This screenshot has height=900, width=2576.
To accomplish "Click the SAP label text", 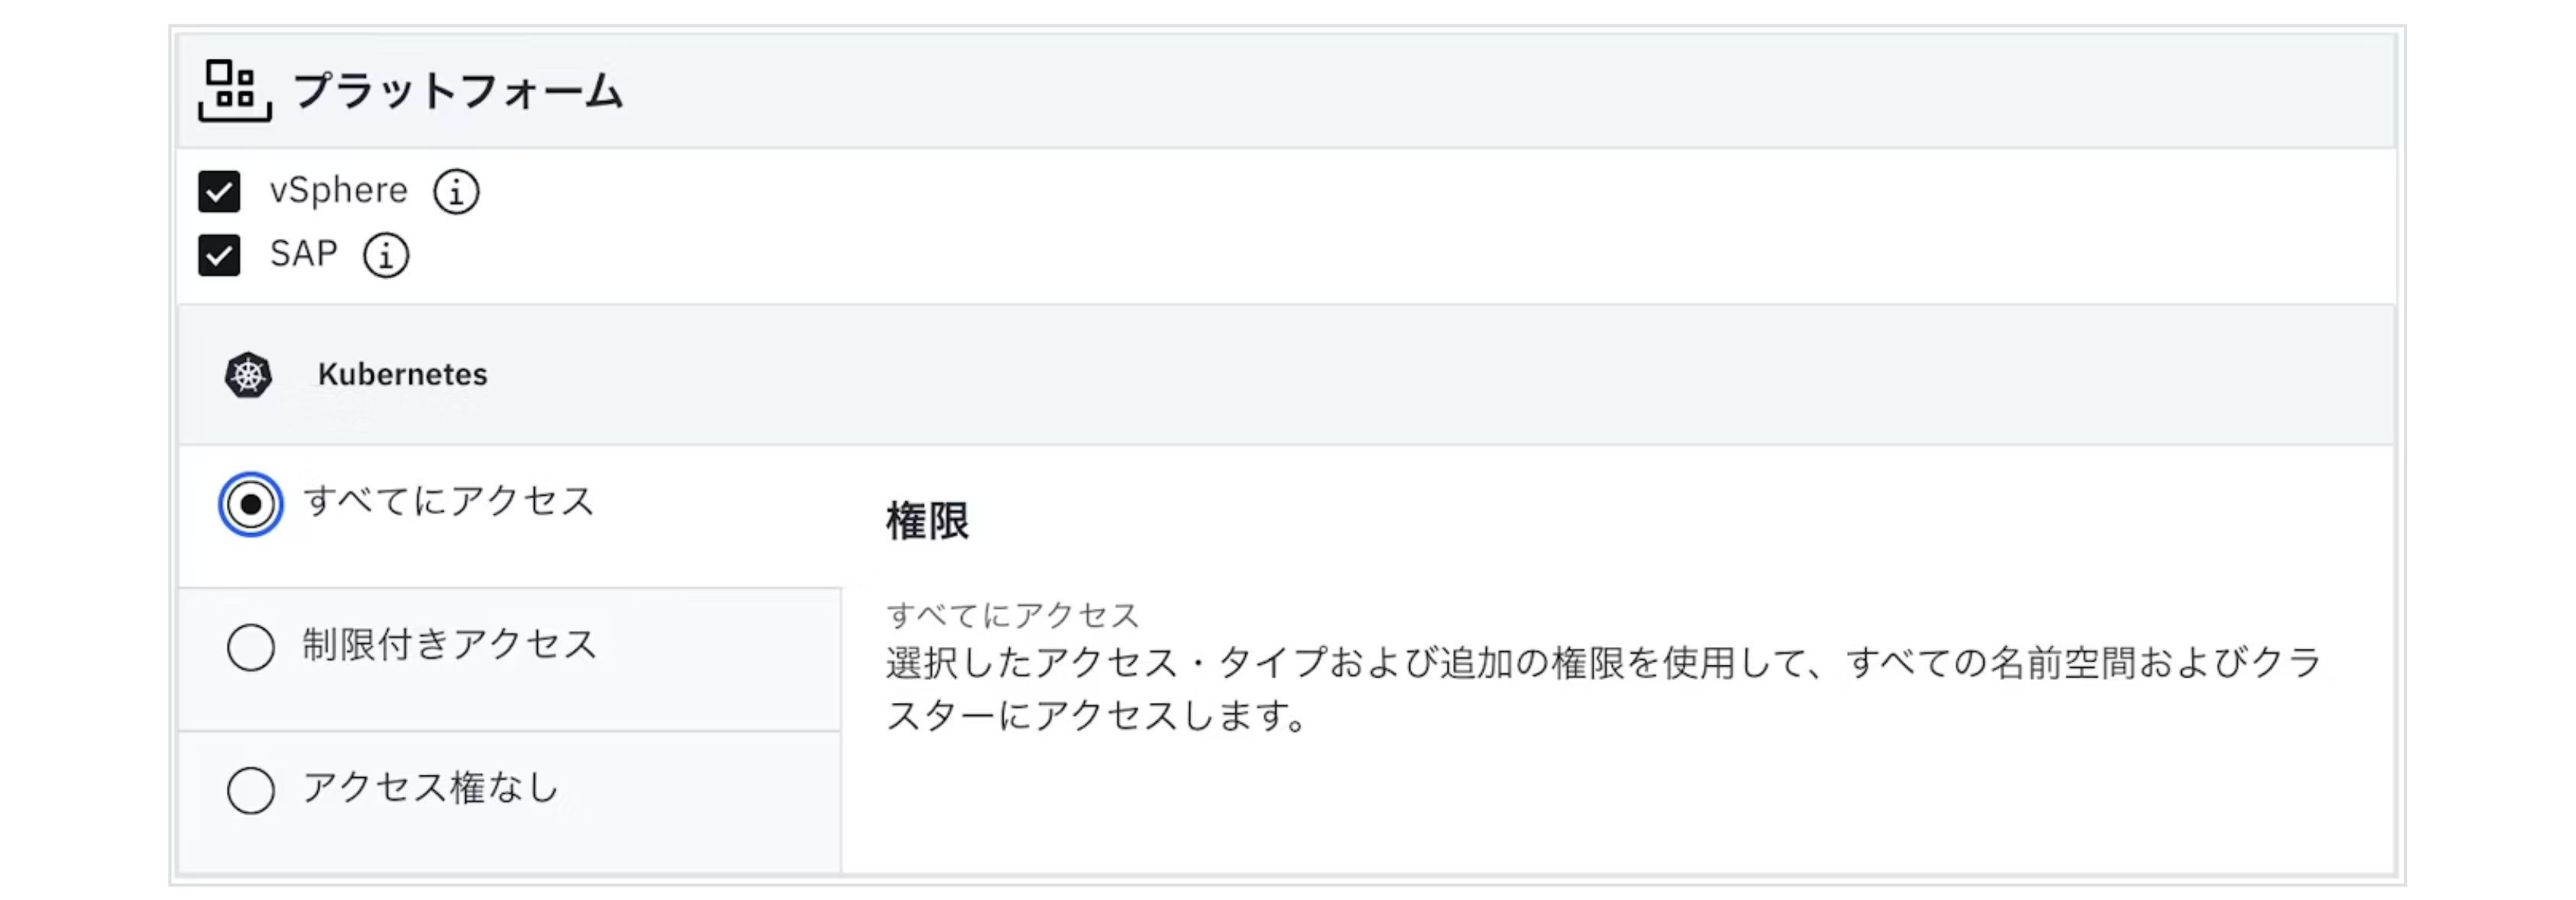I will [303, 254].
